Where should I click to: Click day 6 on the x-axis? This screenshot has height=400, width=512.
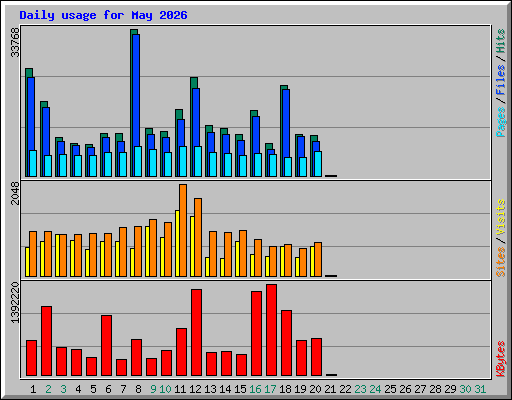click(x=108, y=389)
